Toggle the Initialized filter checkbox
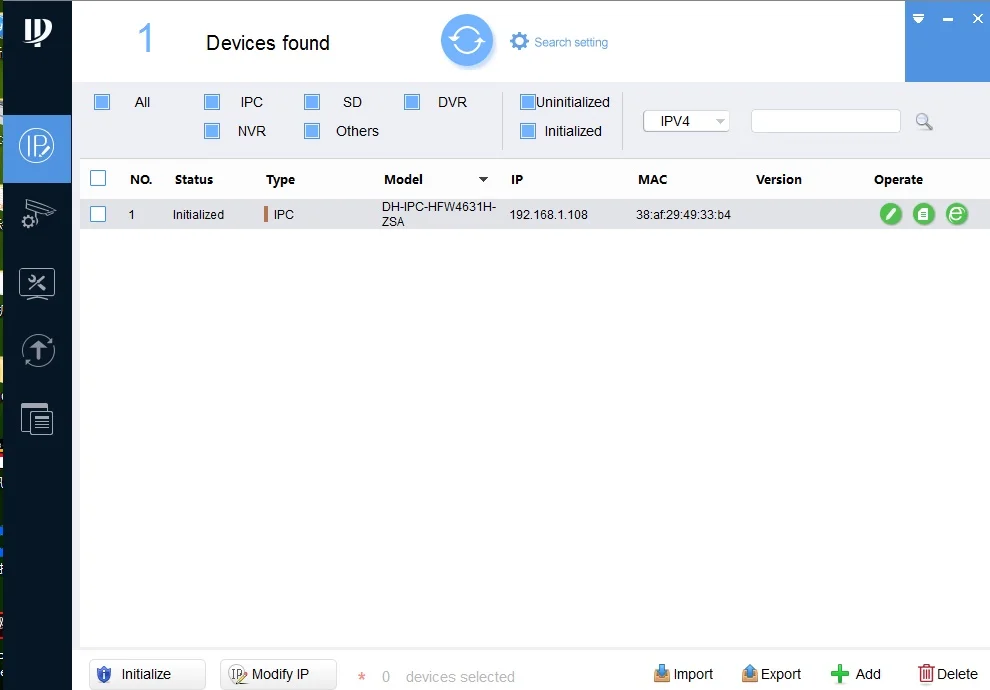Image resolution: width=990 pixels, height=690 pixels. [x=528, y=131]
